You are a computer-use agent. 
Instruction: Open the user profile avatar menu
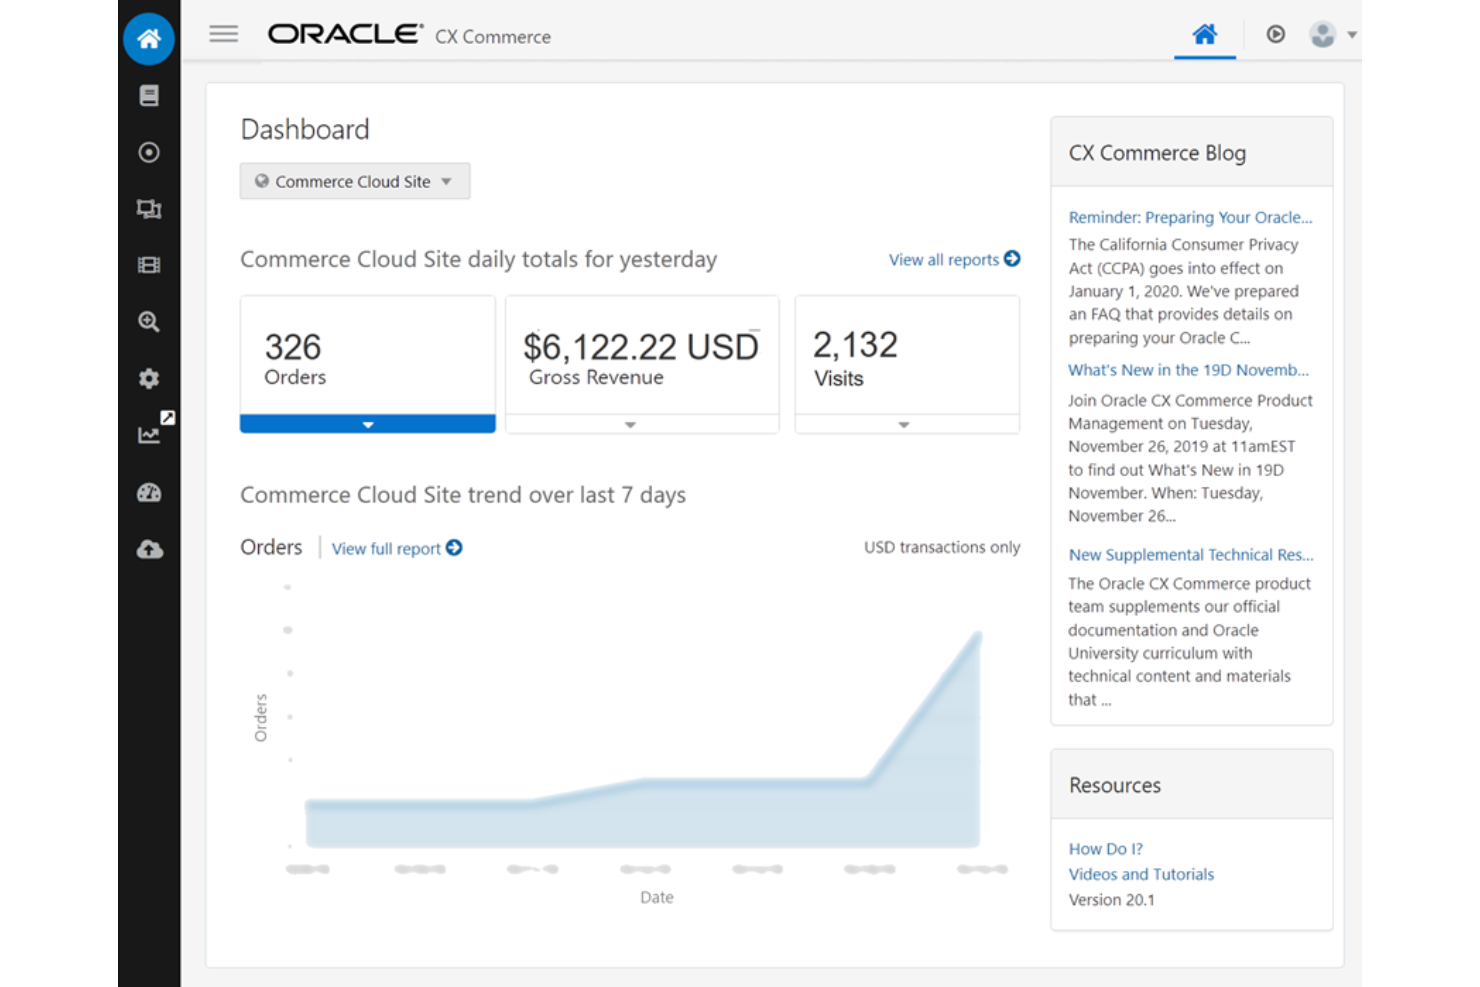click(1332, 35)
